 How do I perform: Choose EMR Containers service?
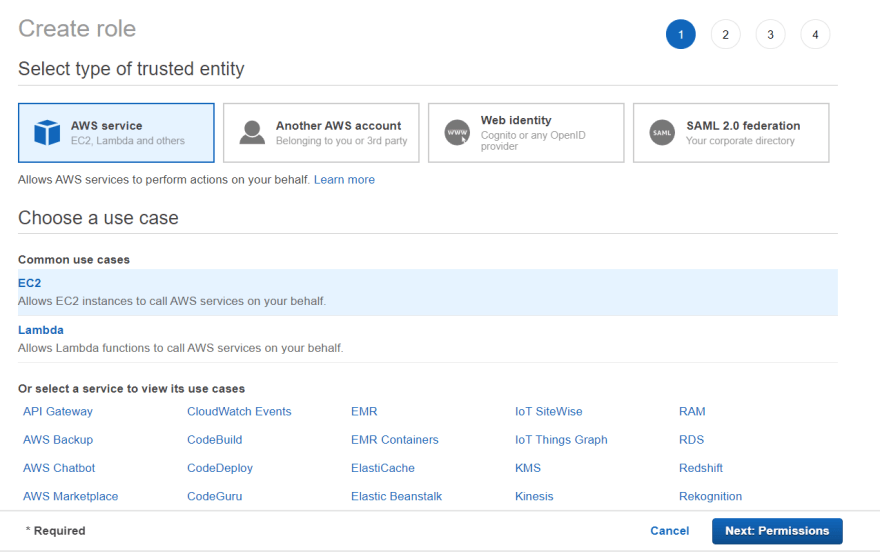395,440
